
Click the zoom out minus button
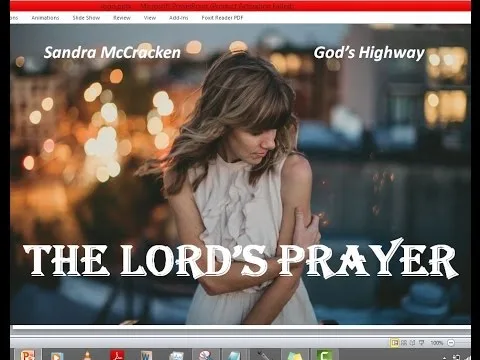[x=451, y=343]
